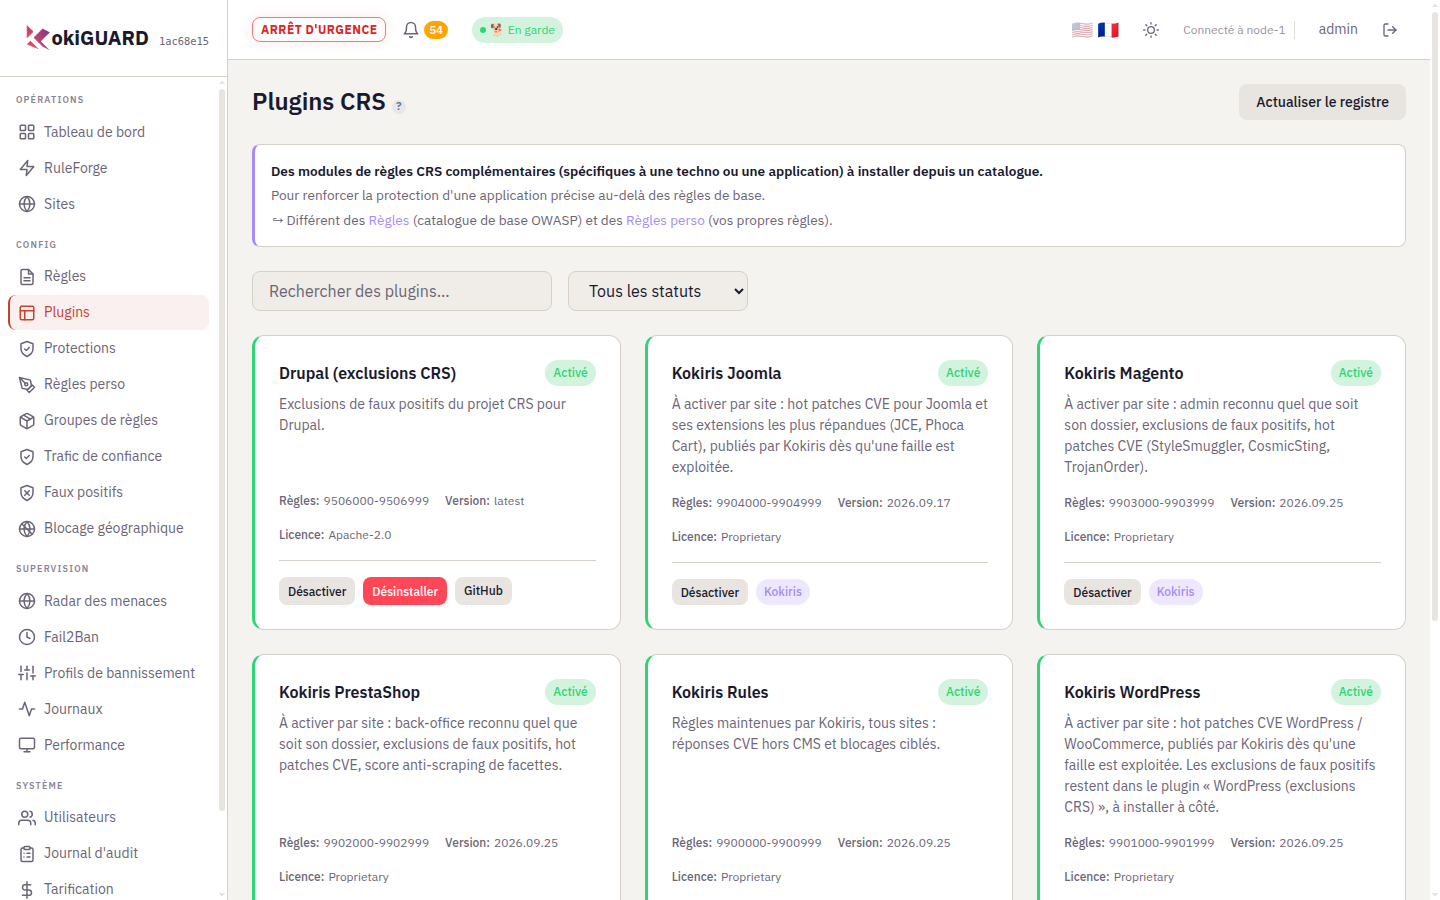This screenshot has width=1440, height=900.
Task: Click the Règles perso pen icon
Action: pyautogui.click(x=27, y=384)
